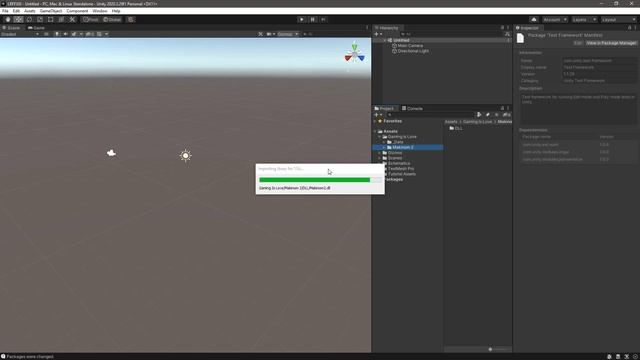Select the Directional Light sun gizmo
The image size is (640, 360).
click(186, 156)
